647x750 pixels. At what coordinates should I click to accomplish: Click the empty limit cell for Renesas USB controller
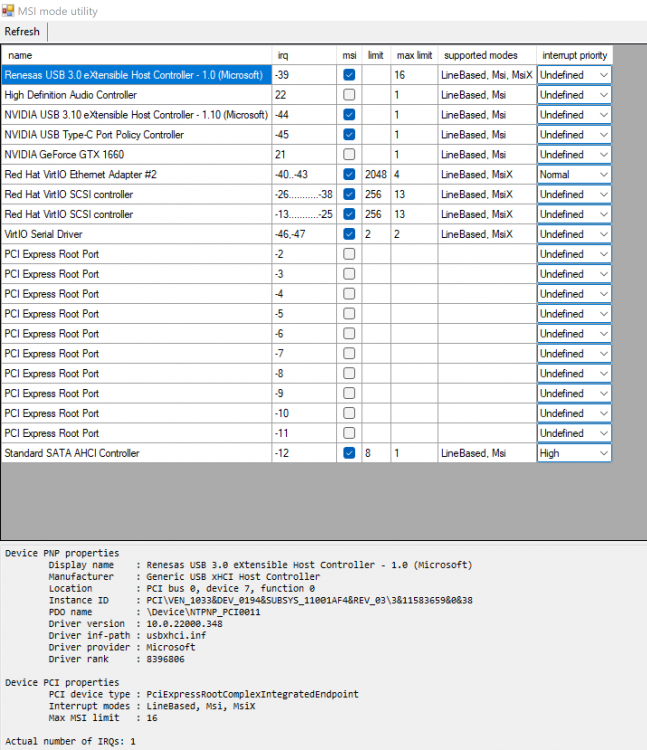[376, 75]
